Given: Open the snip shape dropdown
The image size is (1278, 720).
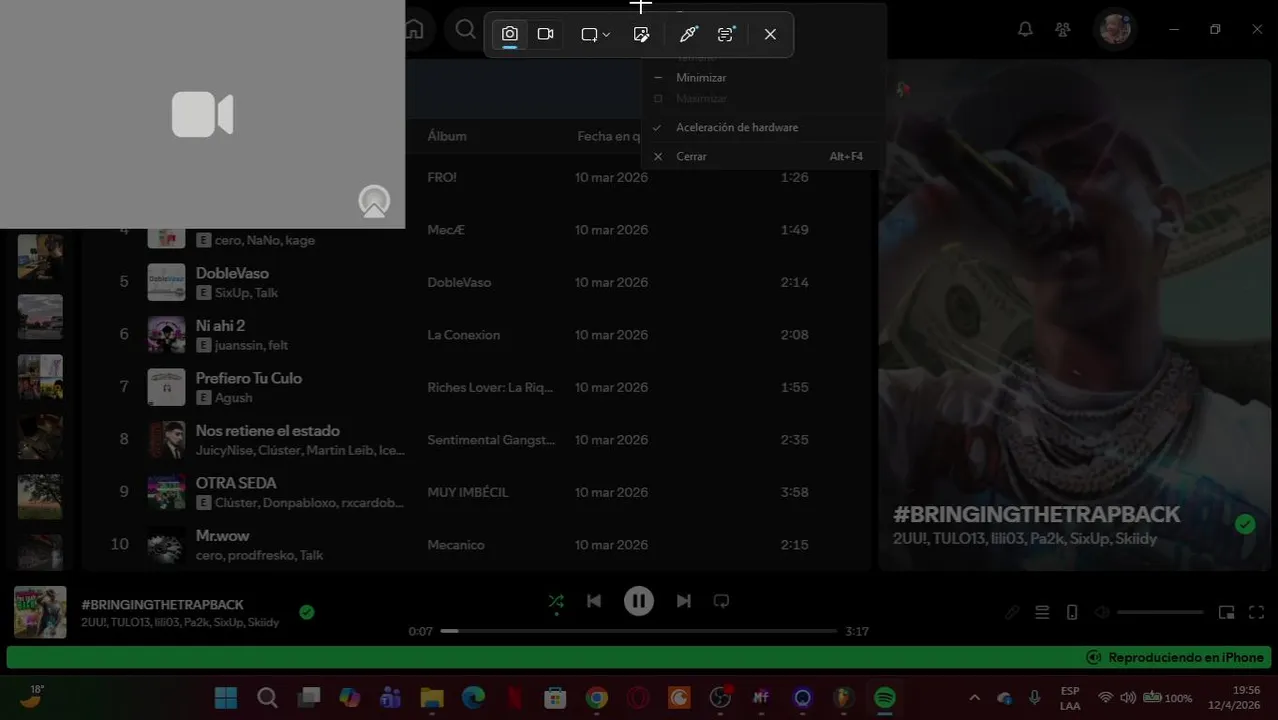Looking at the screenshot, I should (x=595, y=34).
